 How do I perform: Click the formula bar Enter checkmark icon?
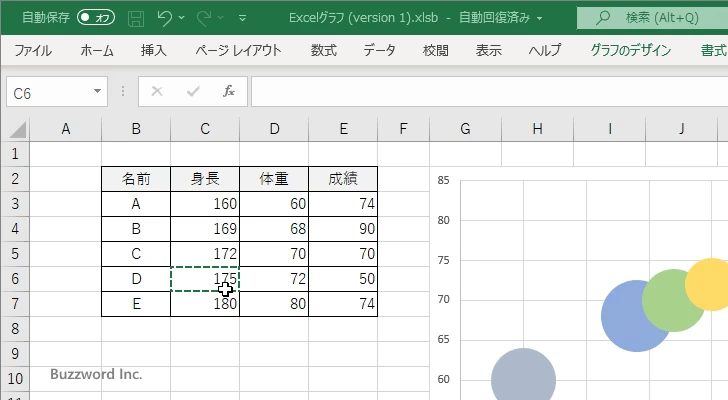click(x=193, y=91)
